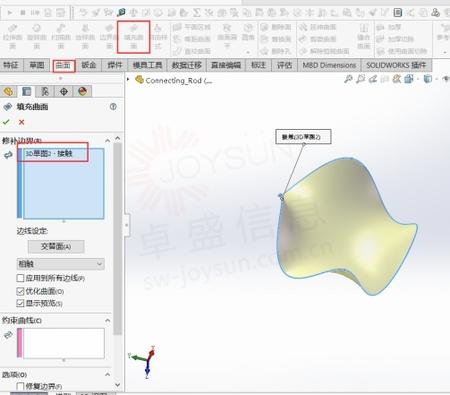Viewport: 450px width, 395px height.
Task: Collapse the 修补边界 section
Action: [108, 141]
